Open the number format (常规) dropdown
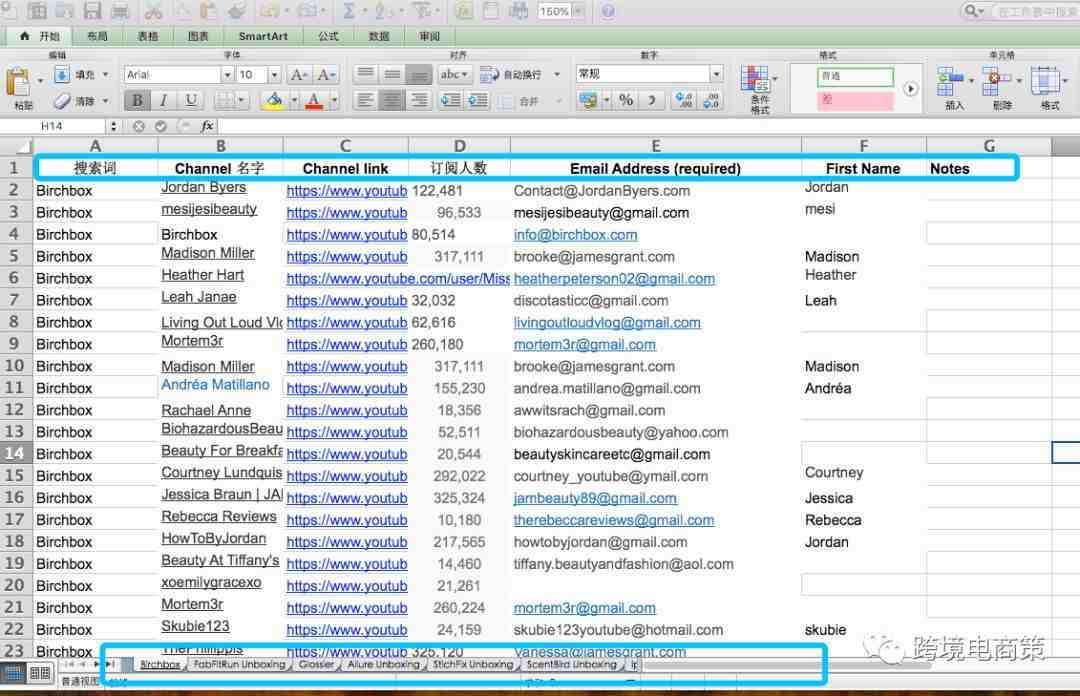The width and height of the screenshot is (1080, 696). point(717,74)
